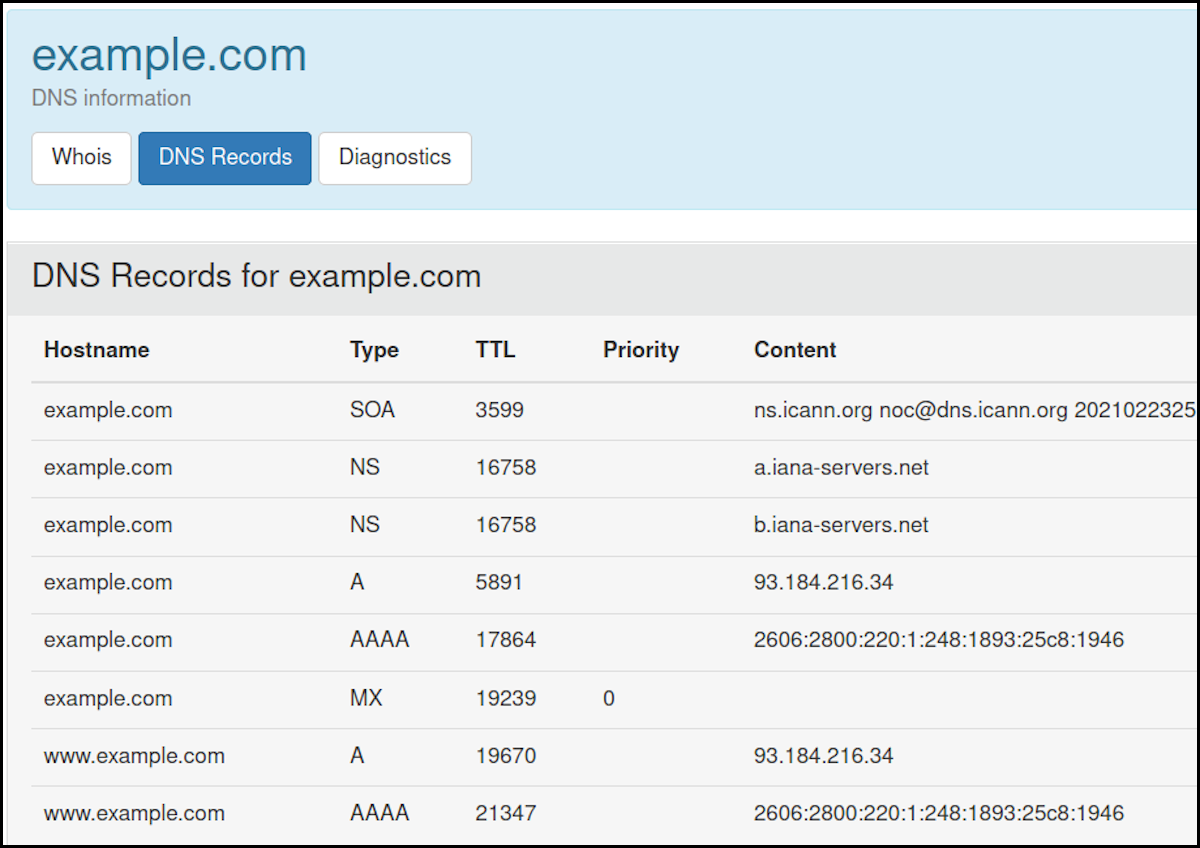
Task: Select 93.184.216.34 in the TTL 19670 row
Action: click(x=824, y=756)
